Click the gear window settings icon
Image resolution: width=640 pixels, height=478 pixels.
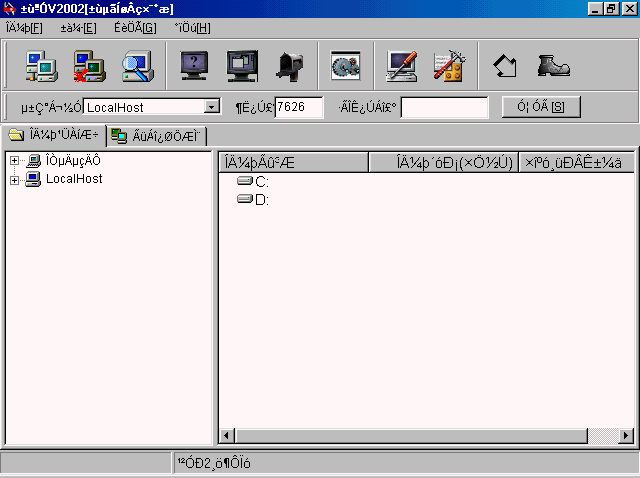345,65
